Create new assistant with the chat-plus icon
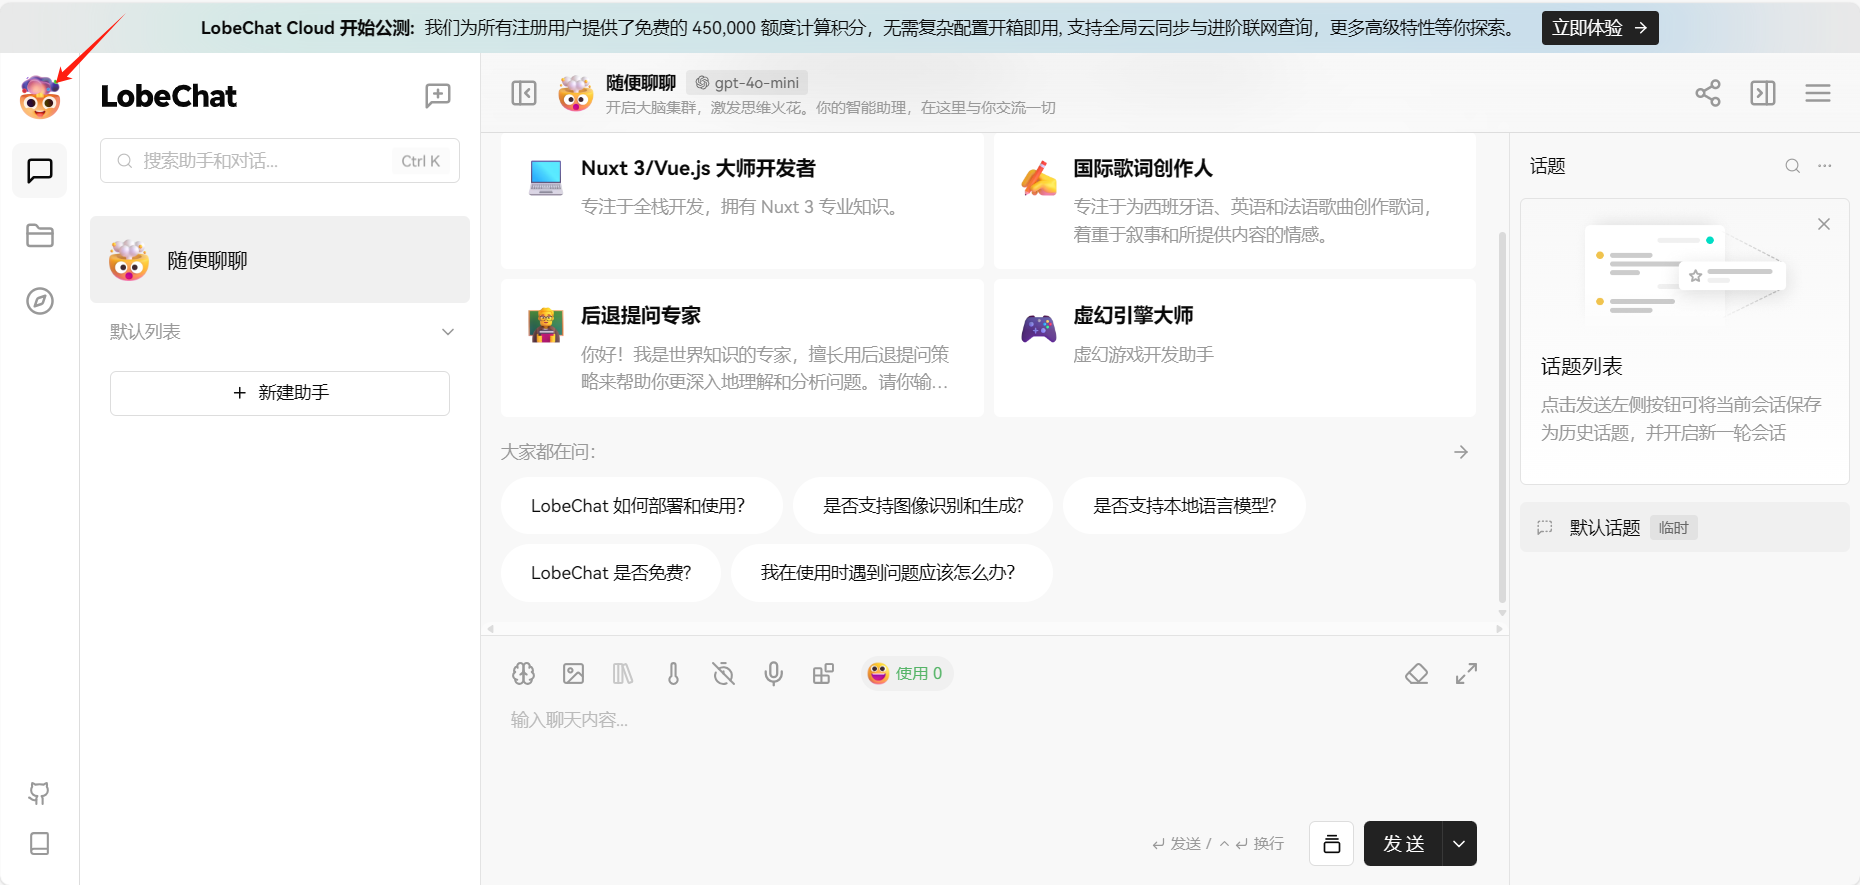Viewport: 1860px width, 885px height. coord(438,96)
